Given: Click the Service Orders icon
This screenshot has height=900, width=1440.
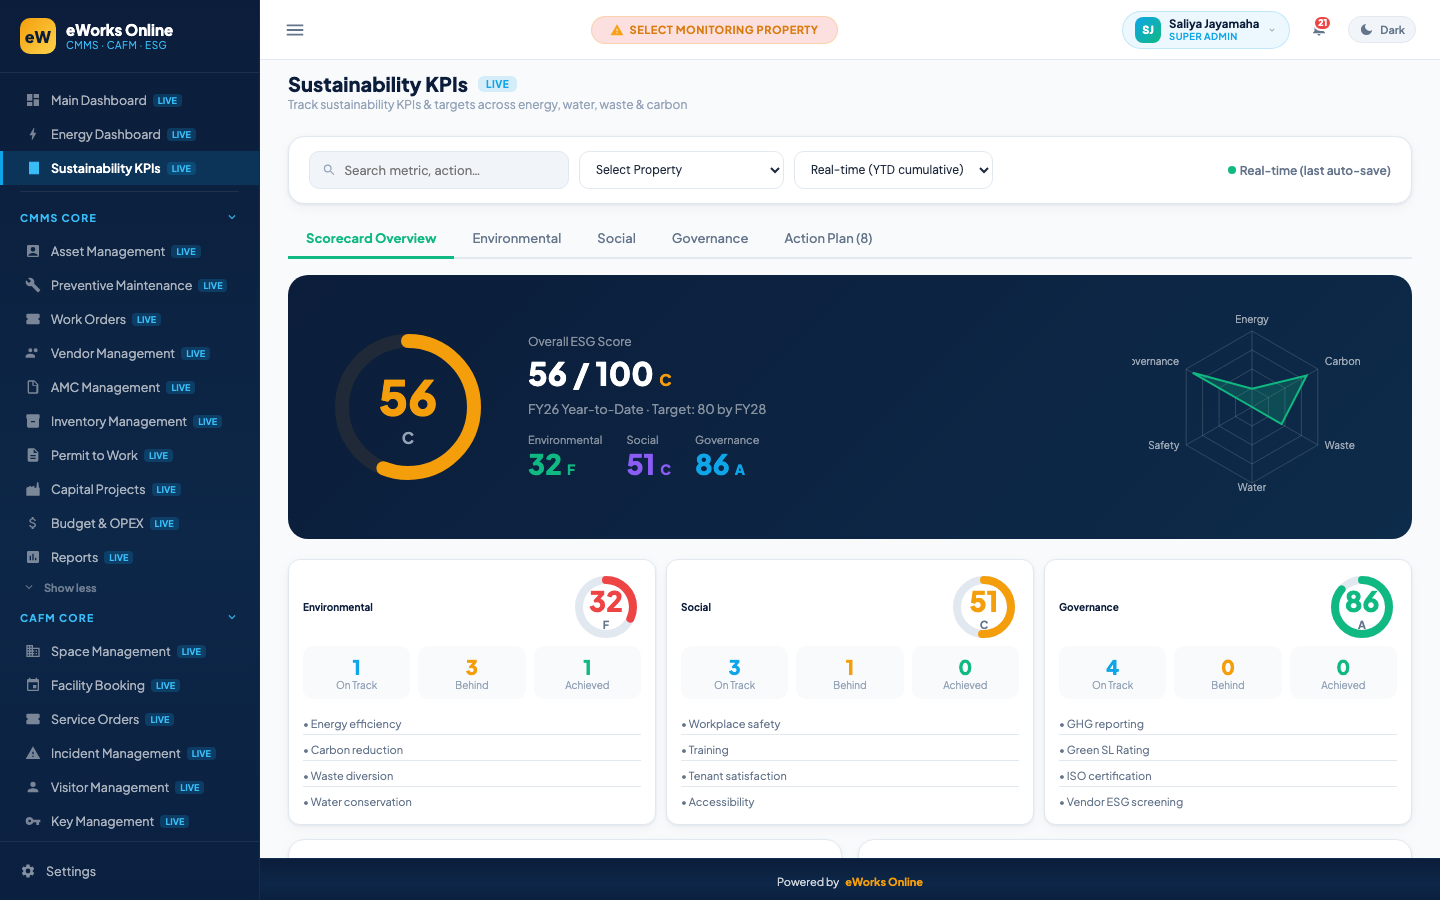Looking at the screenshot, I should click(x=33, y=719).
